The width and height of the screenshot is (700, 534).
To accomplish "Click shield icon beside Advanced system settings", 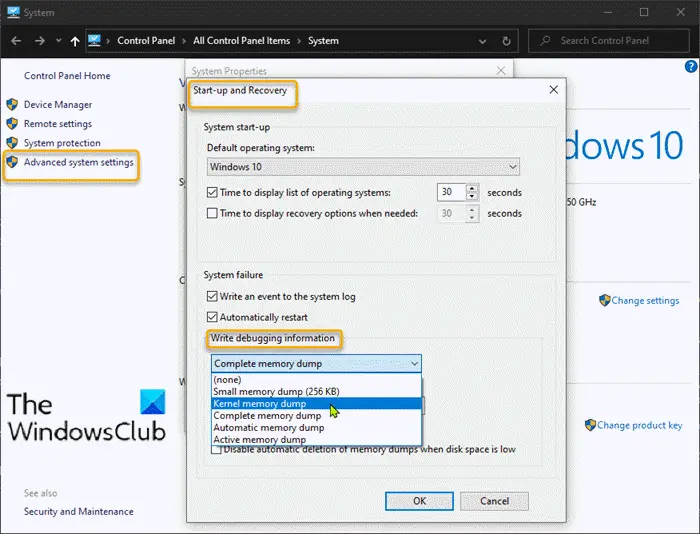I will pos(12,162).
